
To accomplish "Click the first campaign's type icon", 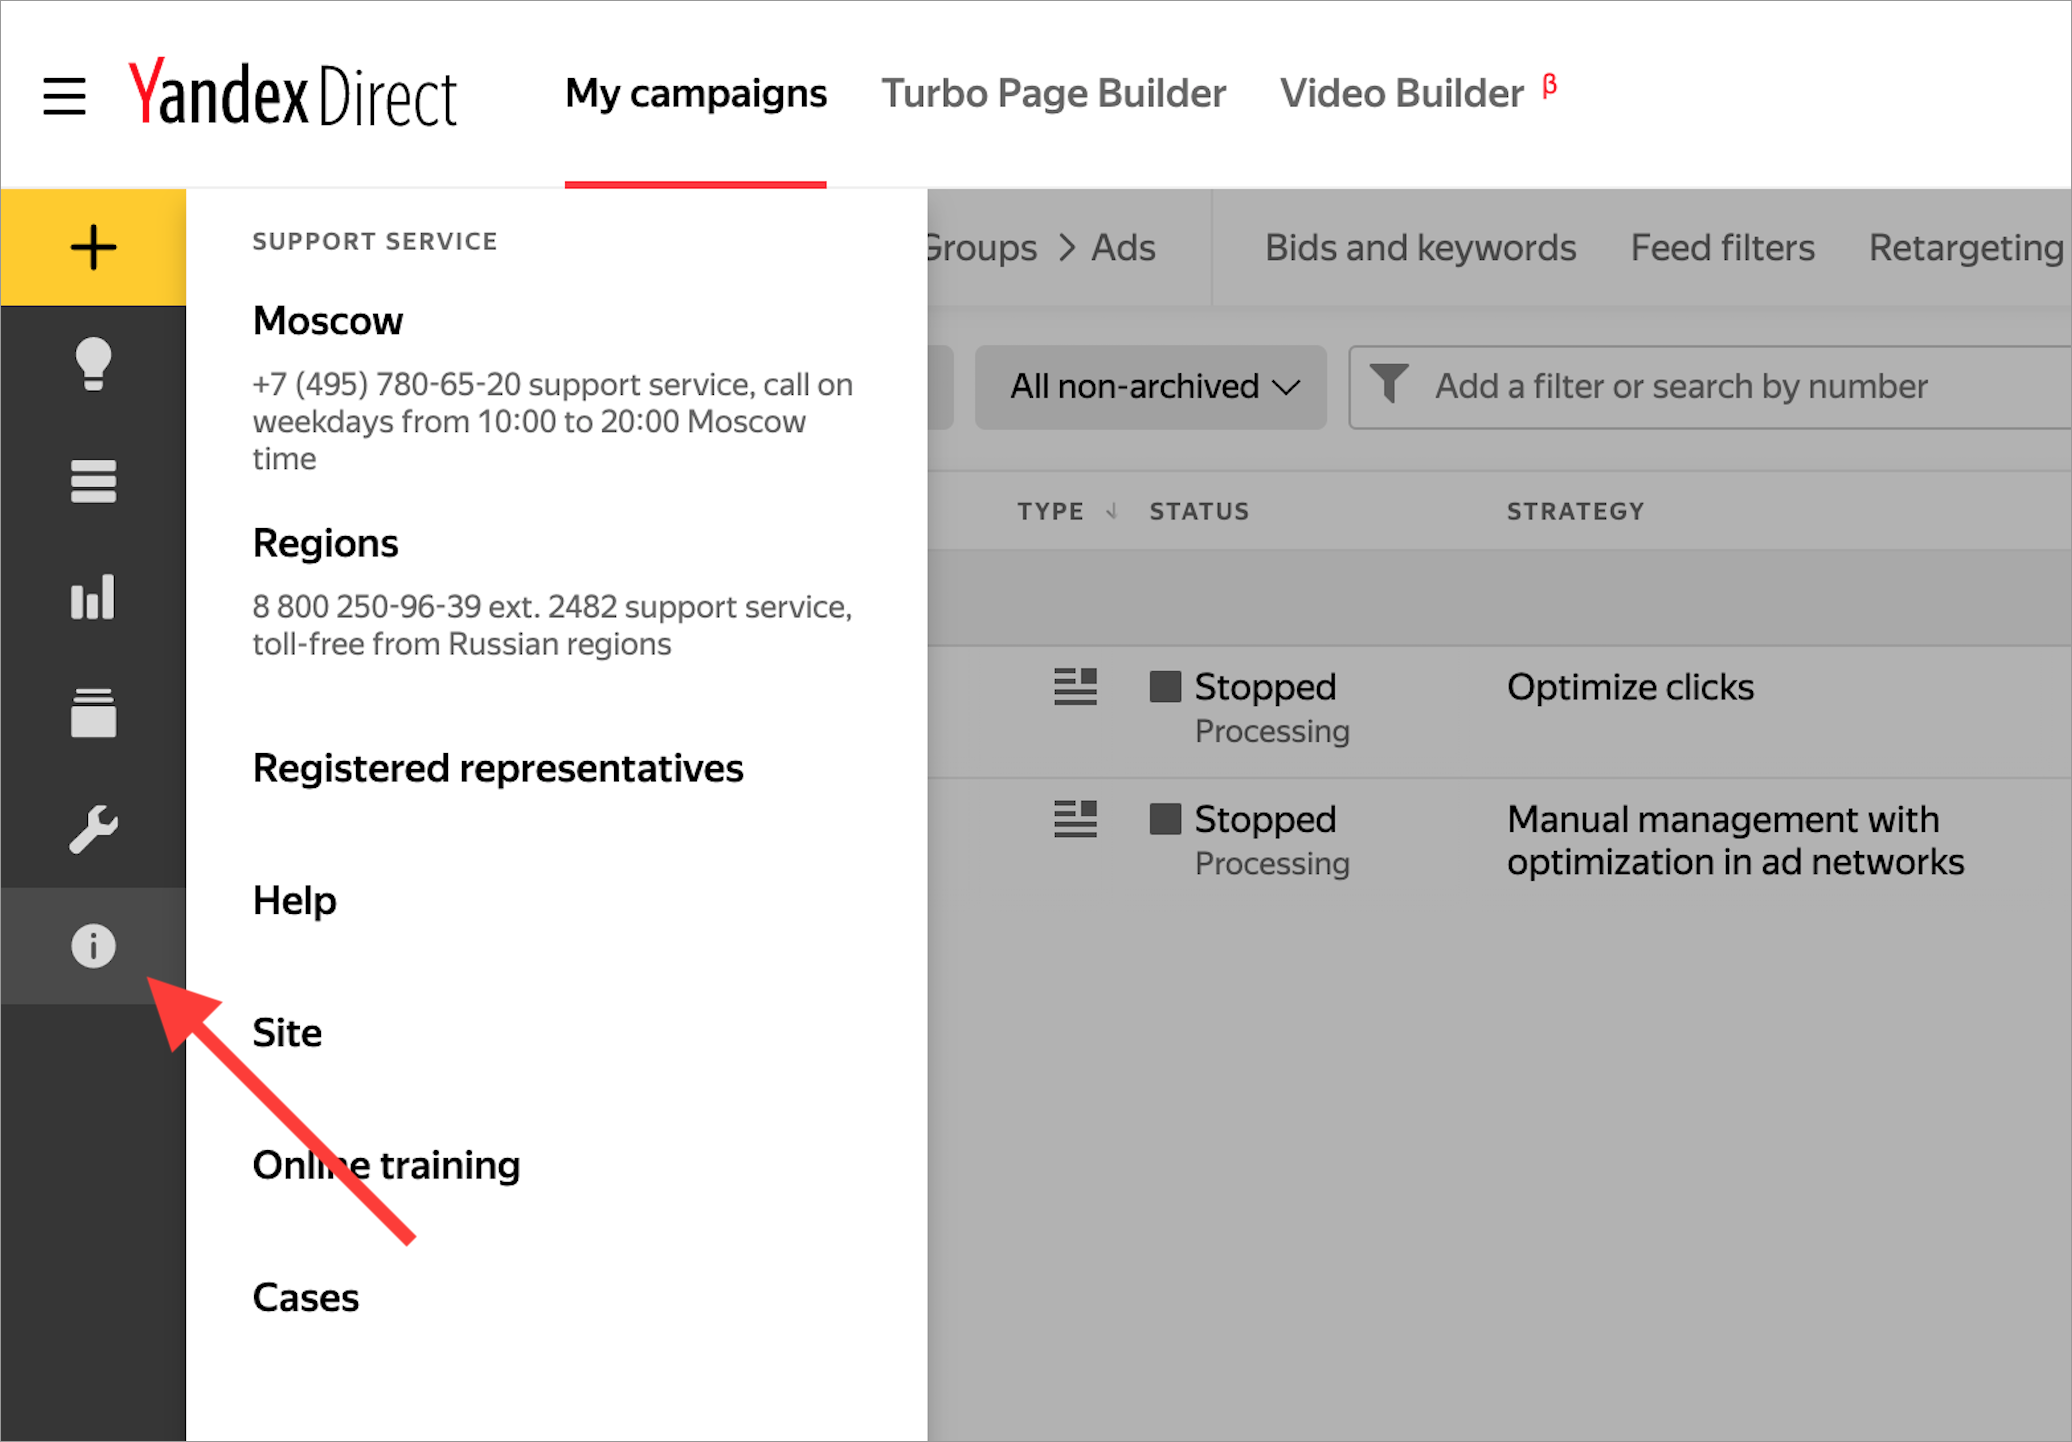I will click(x=1075, y=687).
